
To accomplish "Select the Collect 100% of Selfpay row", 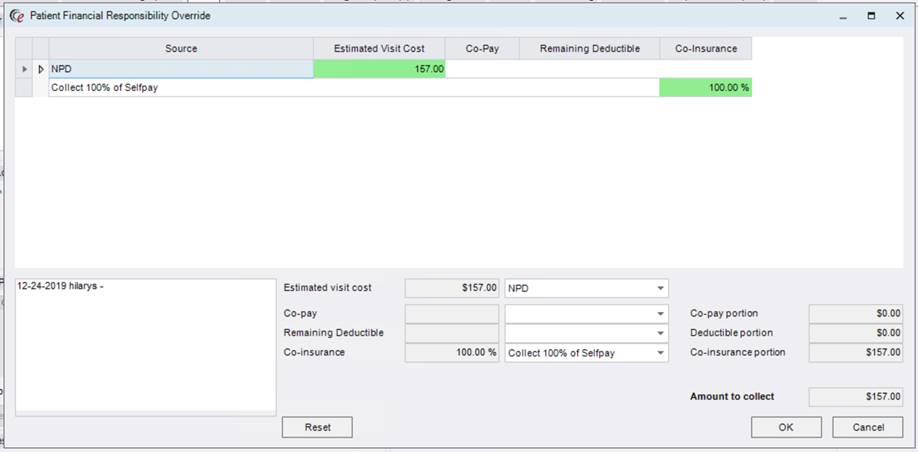I will [x=300, y=88].
